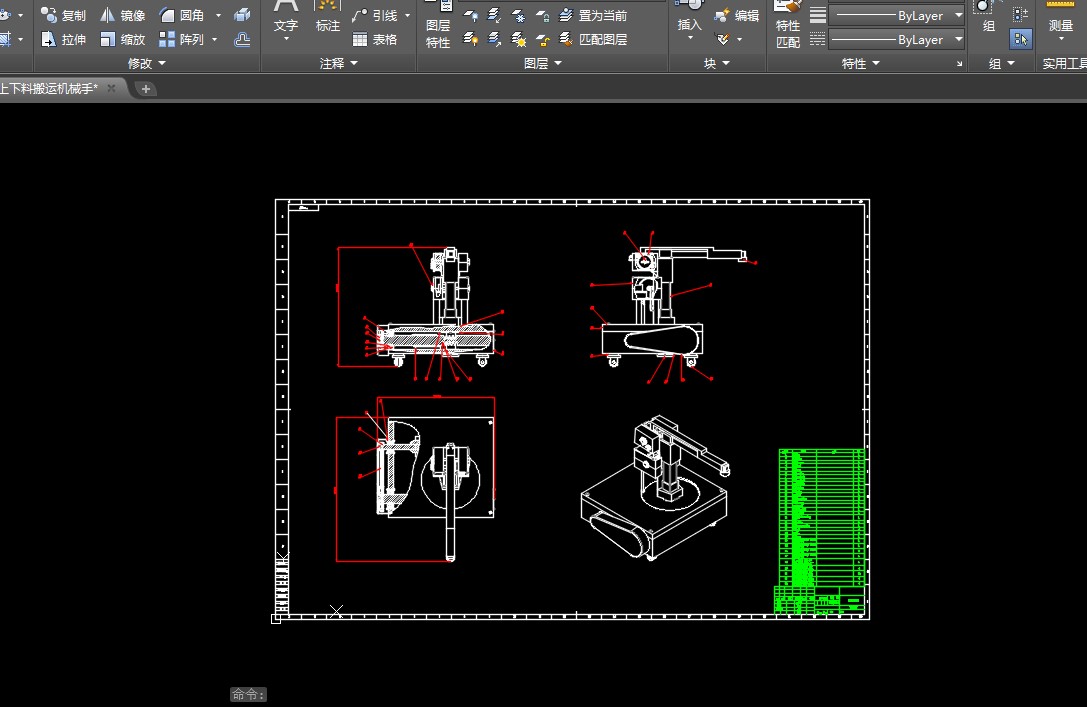
Task: Open the 阵列 dropdown arrow
Action: pyautogui.click(x=214, y=40)
